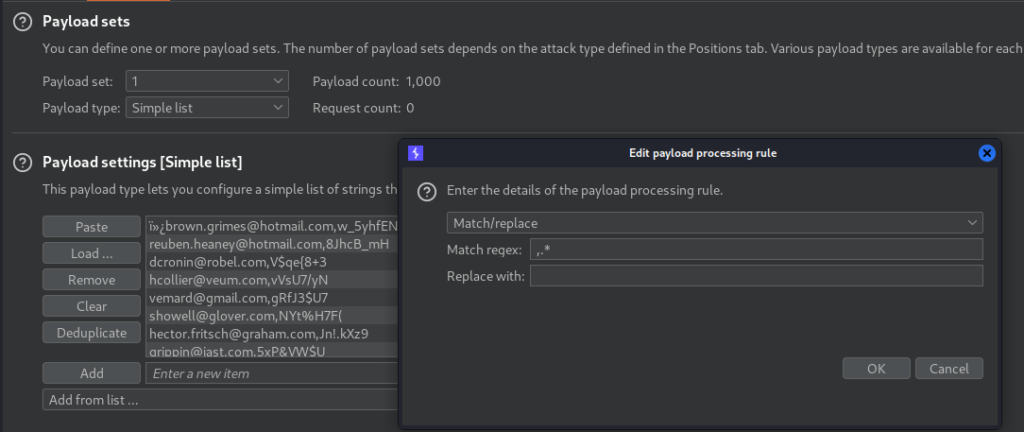Screen dimensions: 1024x432
Task: Open the Add from list dropdown
Action: pos(222,399)
